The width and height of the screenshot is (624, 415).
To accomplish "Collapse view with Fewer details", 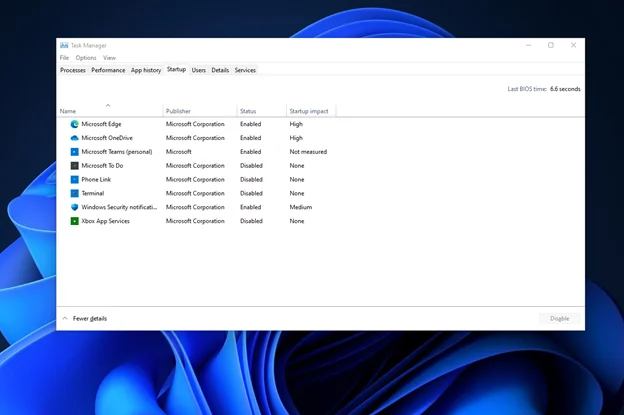I will (85, 319).
